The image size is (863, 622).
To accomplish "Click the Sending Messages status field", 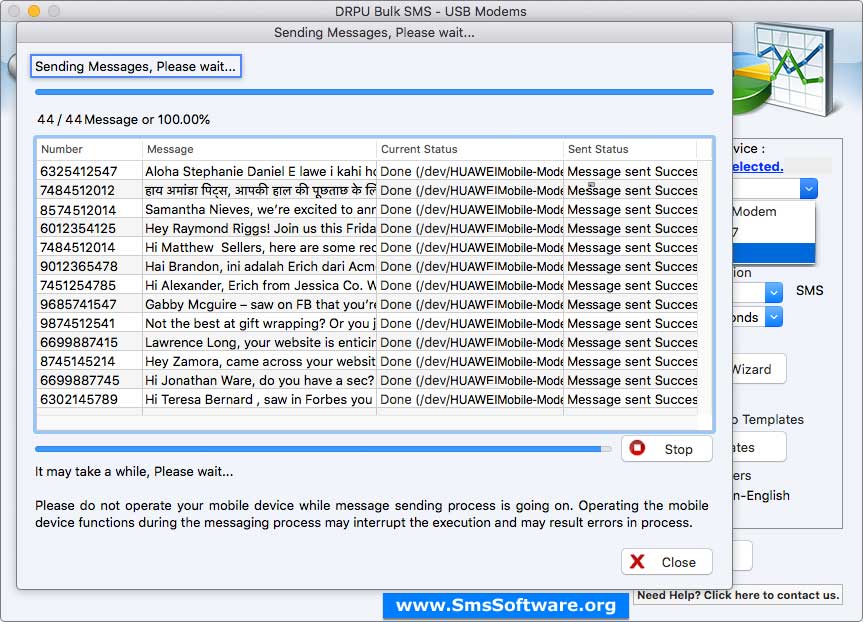I will point(135,66).
